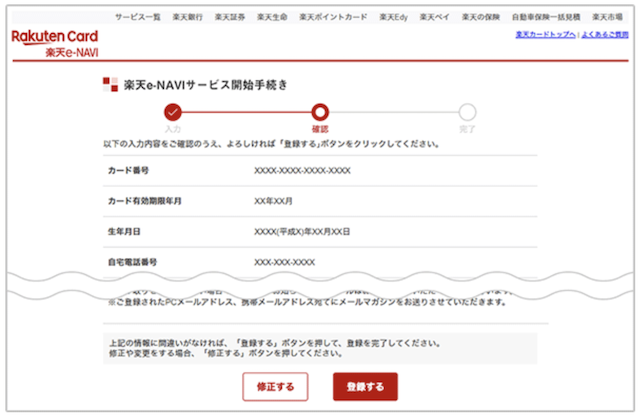
Task: Click the 完了 step circle in progress bar
Action: [x=467, y=112]
